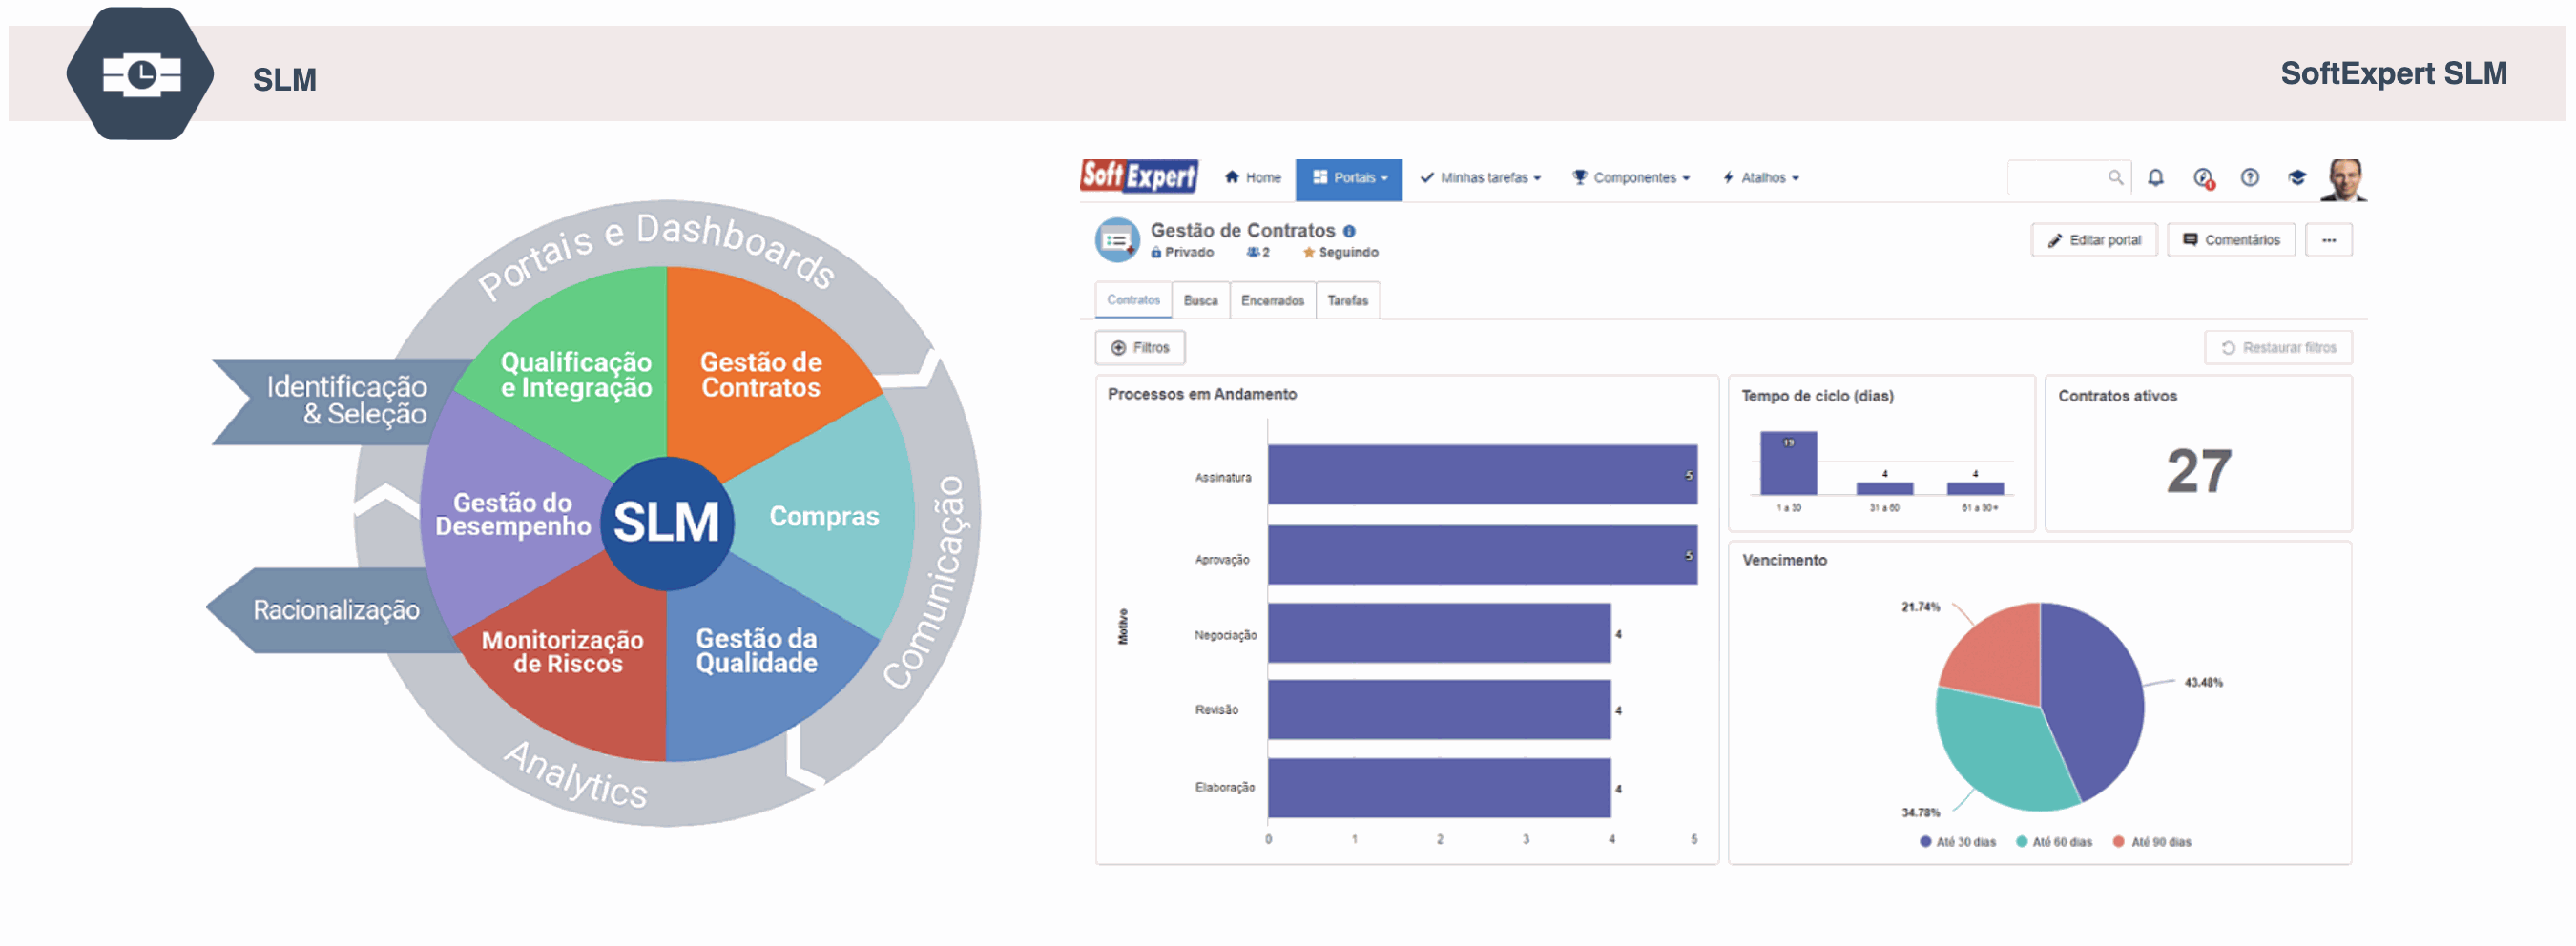Expand the Atalhos shortcuts menu

pyautogui.click(x=1761, y=178)
